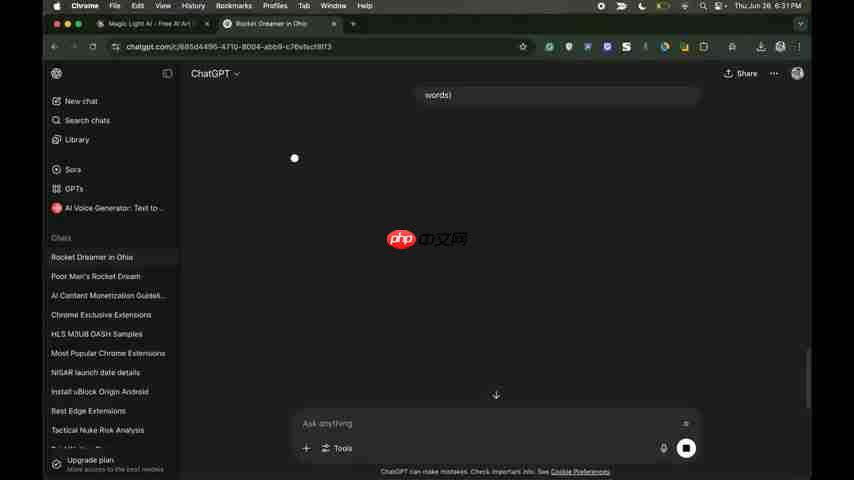Open a new browser tab

pyautogui.click(x=353, y=24)
